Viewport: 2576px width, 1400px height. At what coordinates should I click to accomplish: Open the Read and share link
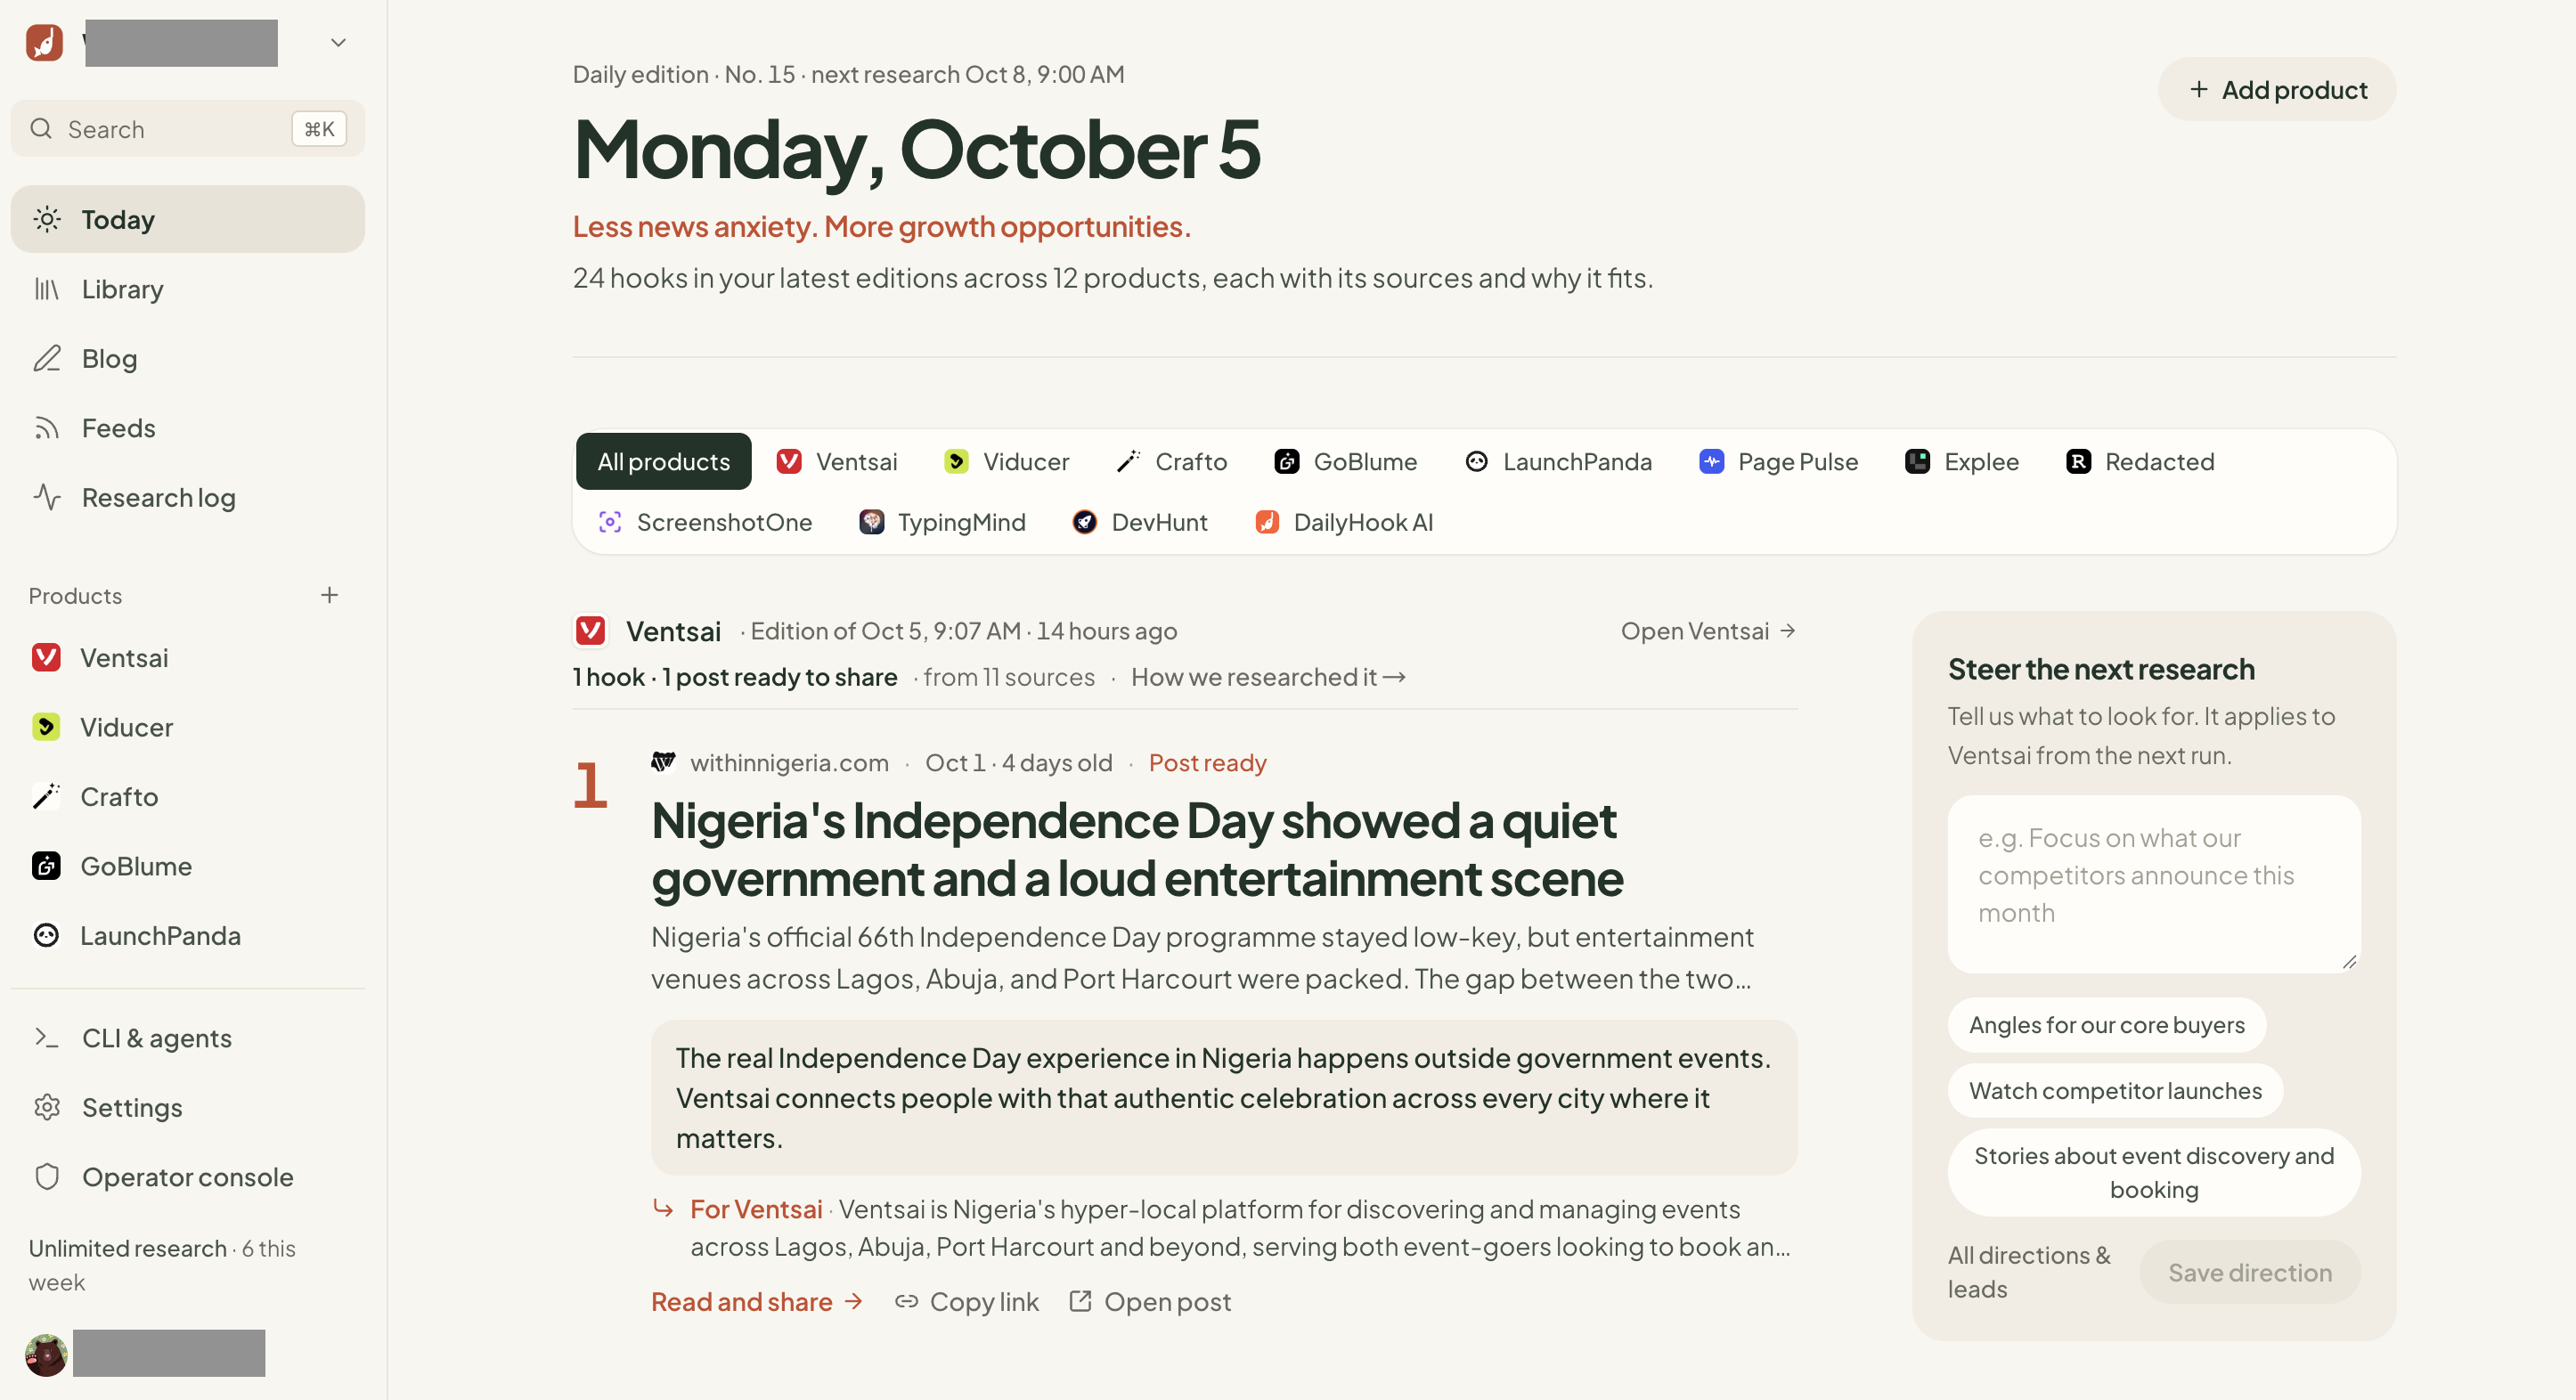click(x=757, y=1301)
